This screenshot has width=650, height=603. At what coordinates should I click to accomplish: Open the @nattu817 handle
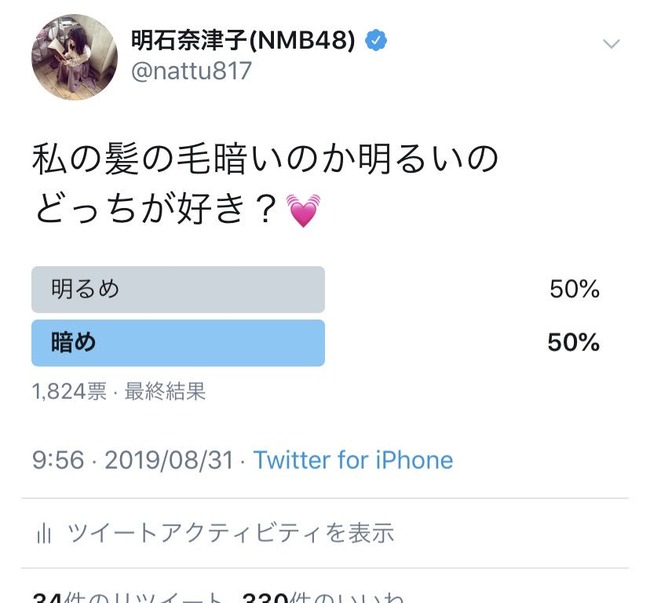point(191,71)
